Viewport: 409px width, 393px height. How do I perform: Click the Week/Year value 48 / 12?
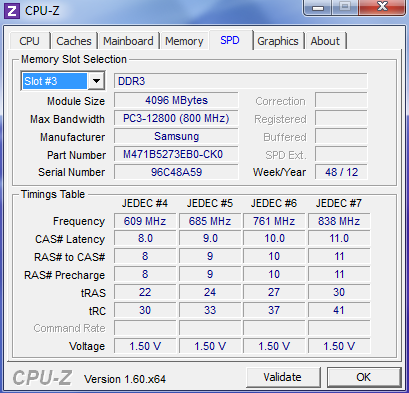pos(341,172)
